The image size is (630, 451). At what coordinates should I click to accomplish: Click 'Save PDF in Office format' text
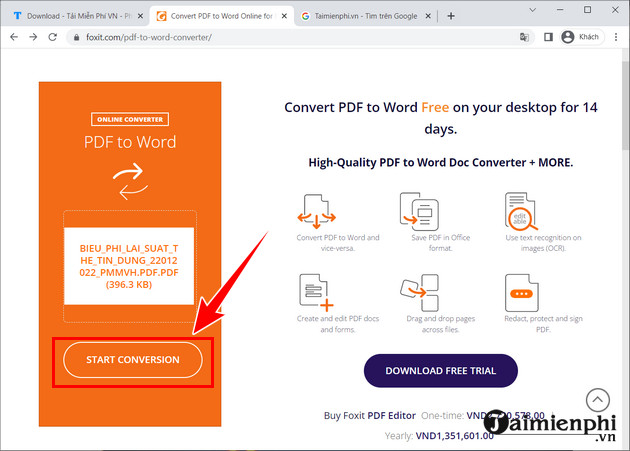point(441,243)
